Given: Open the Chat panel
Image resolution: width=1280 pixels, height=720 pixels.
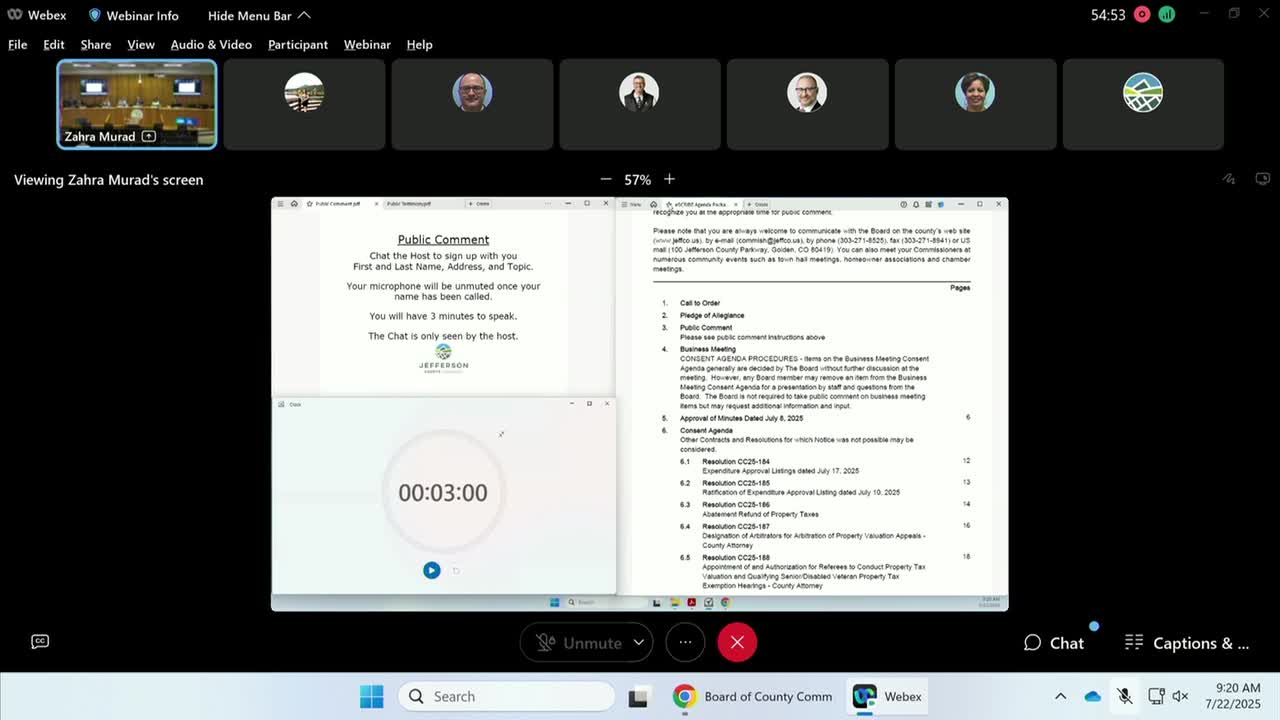Looking at the screenshot, I should pyautogui.click(x=1054, y=643).
